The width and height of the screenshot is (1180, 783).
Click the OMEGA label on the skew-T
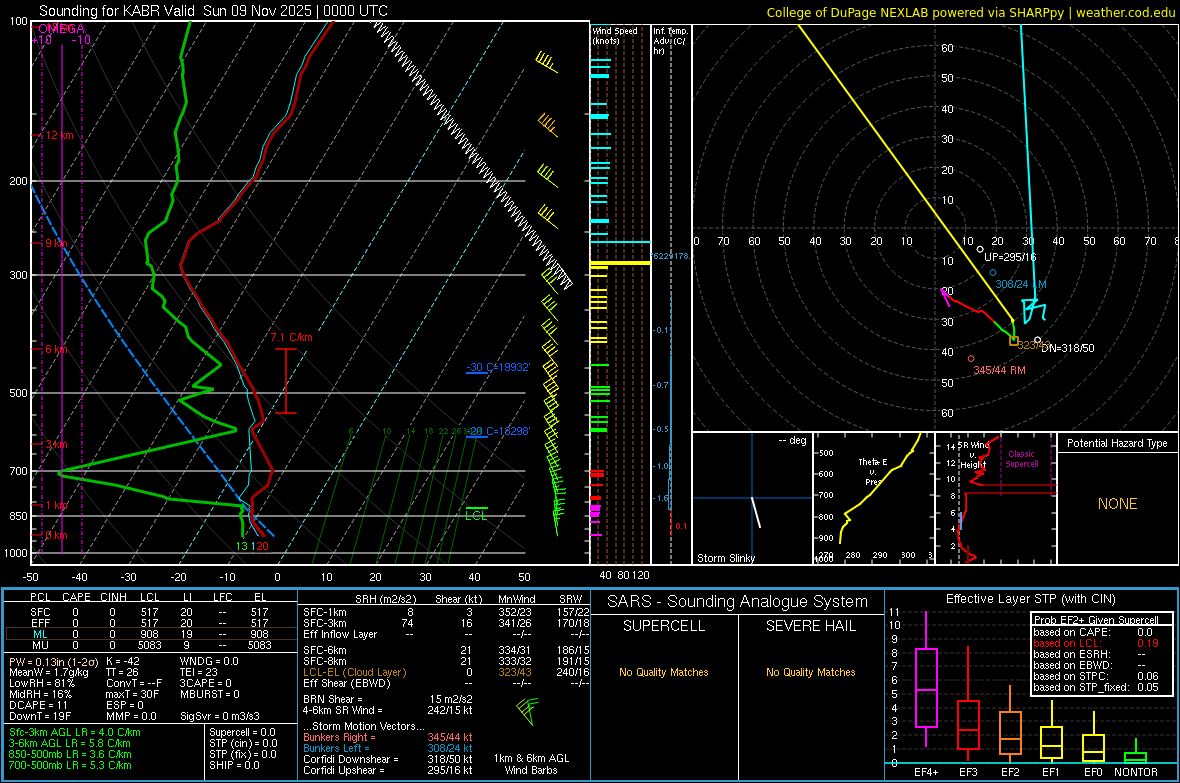61,29
